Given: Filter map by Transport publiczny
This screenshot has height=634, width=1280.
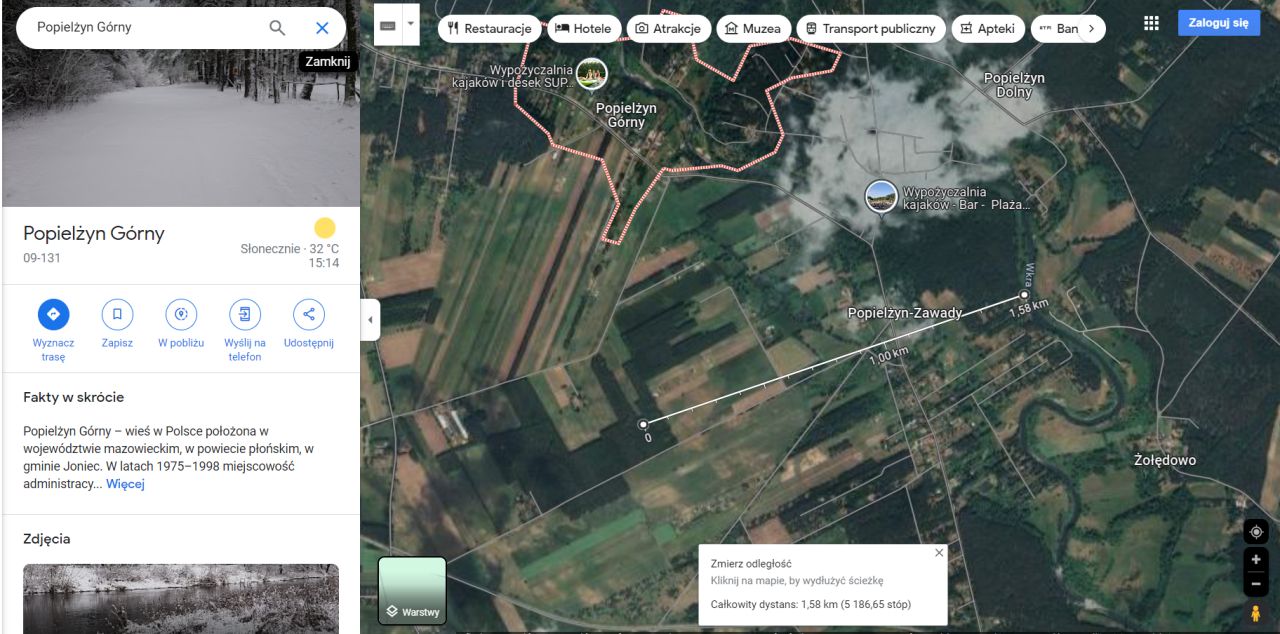Looking at the screenshot, I should click(871, 29).
